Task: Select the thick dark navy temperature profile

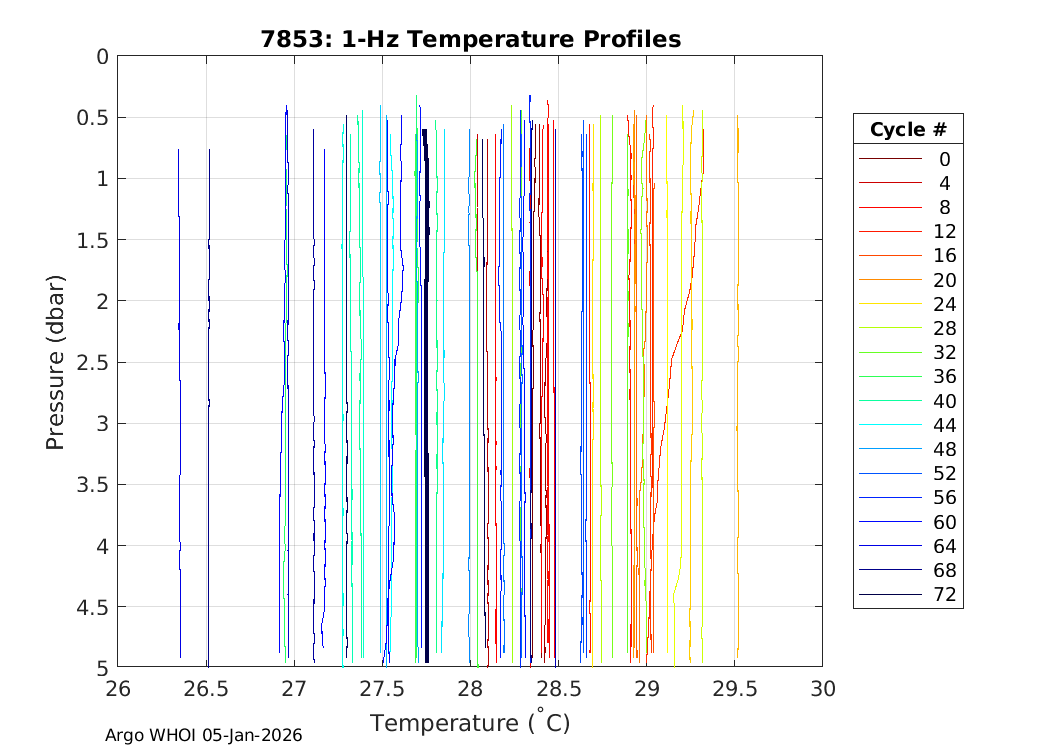Action: (426, 400)
